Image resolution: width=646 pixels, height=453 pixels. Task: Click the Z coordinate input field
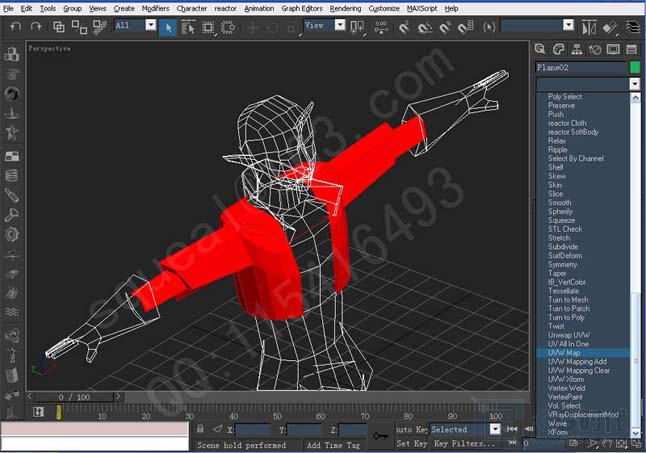(x=353, y=430)
